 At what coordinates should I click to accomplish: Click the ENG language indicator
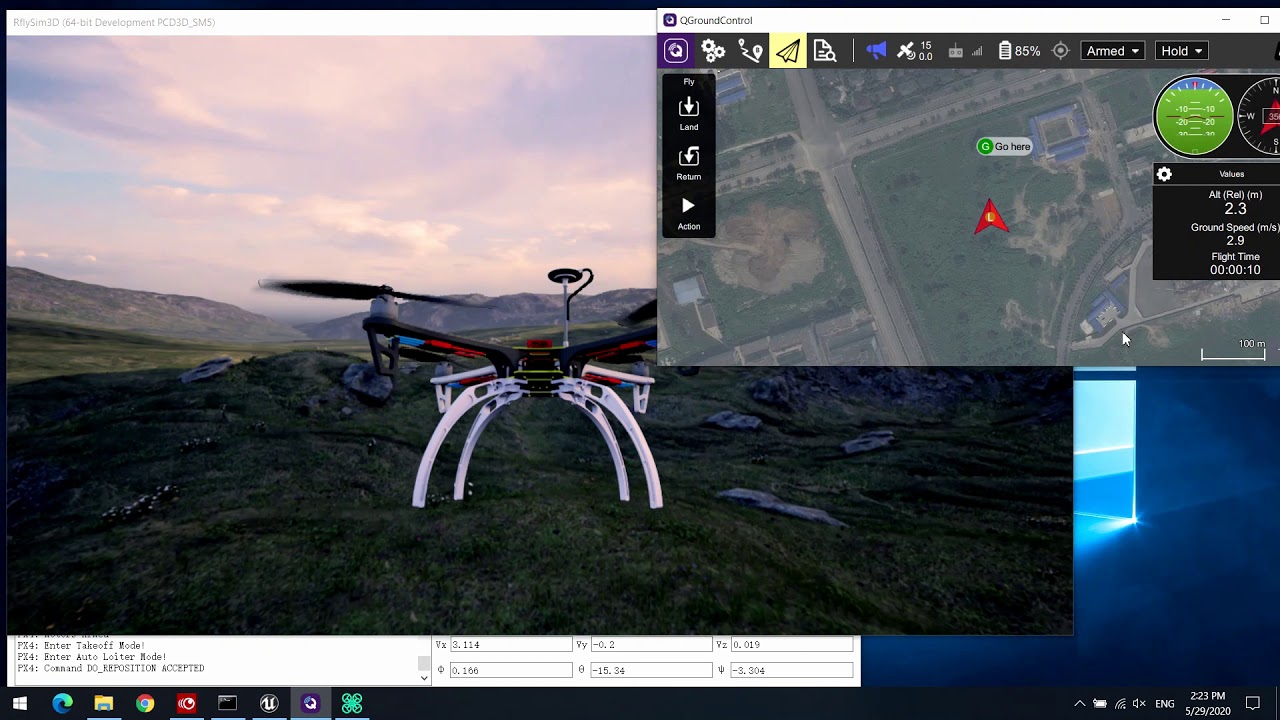pos(1165,704)
